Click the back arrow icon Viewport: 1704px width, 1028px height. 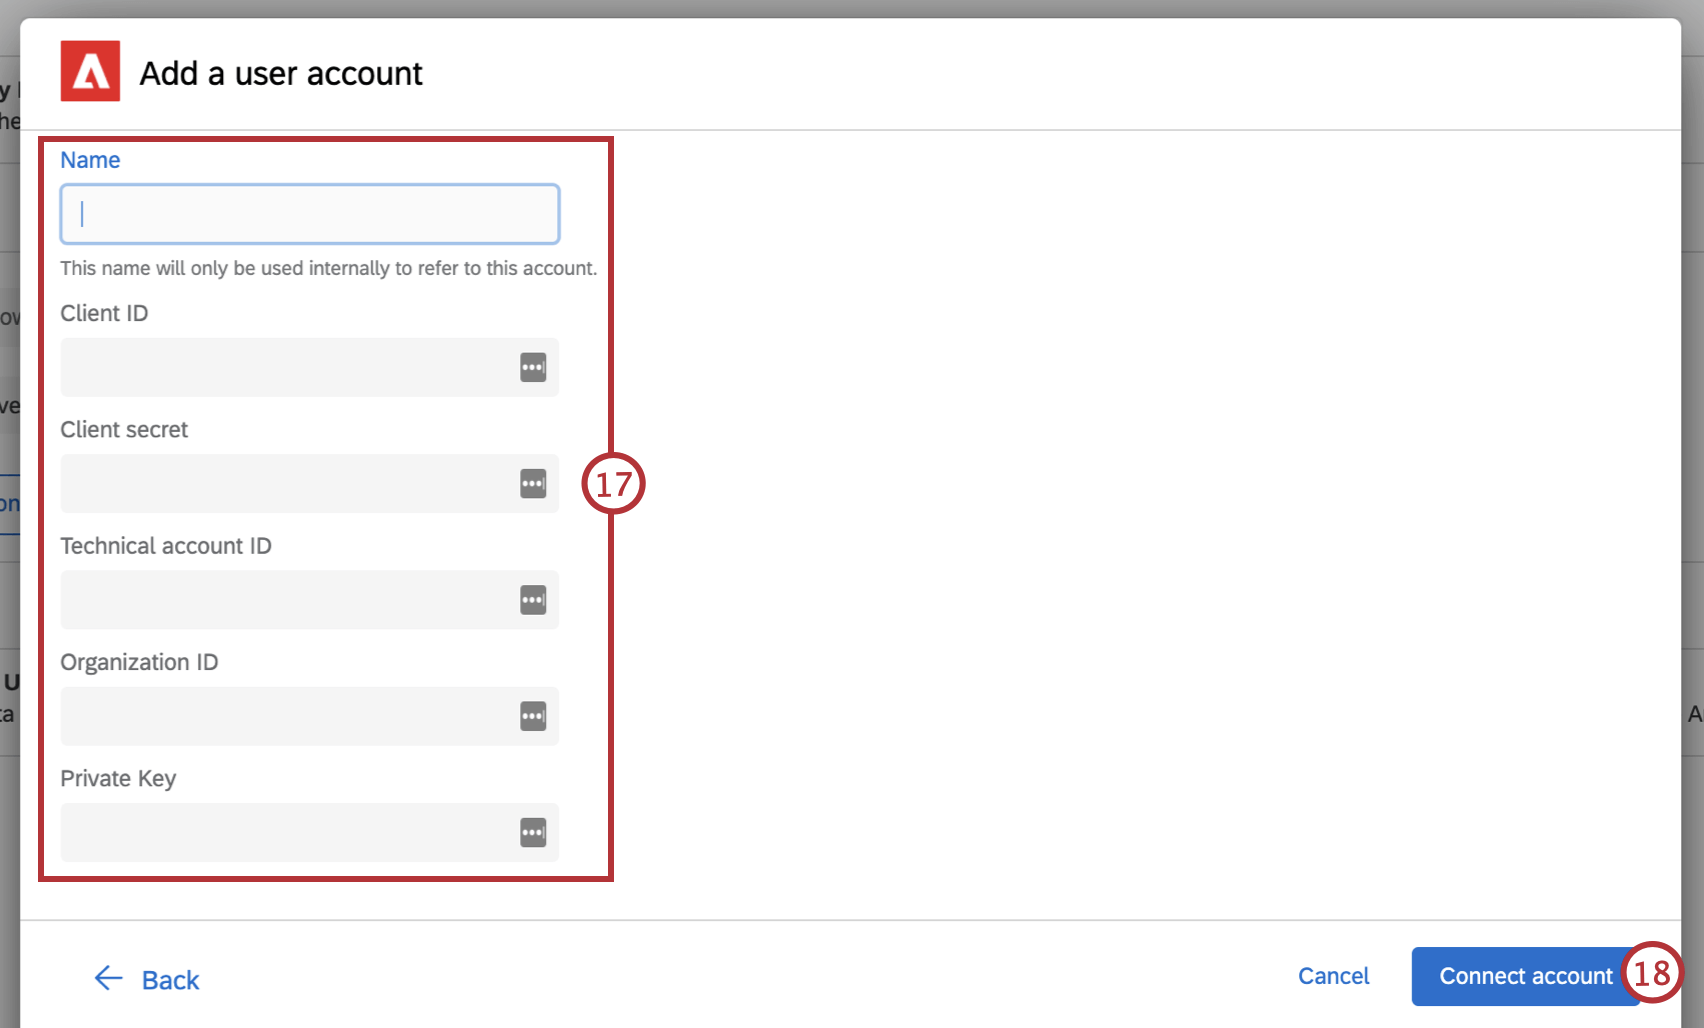107,978
